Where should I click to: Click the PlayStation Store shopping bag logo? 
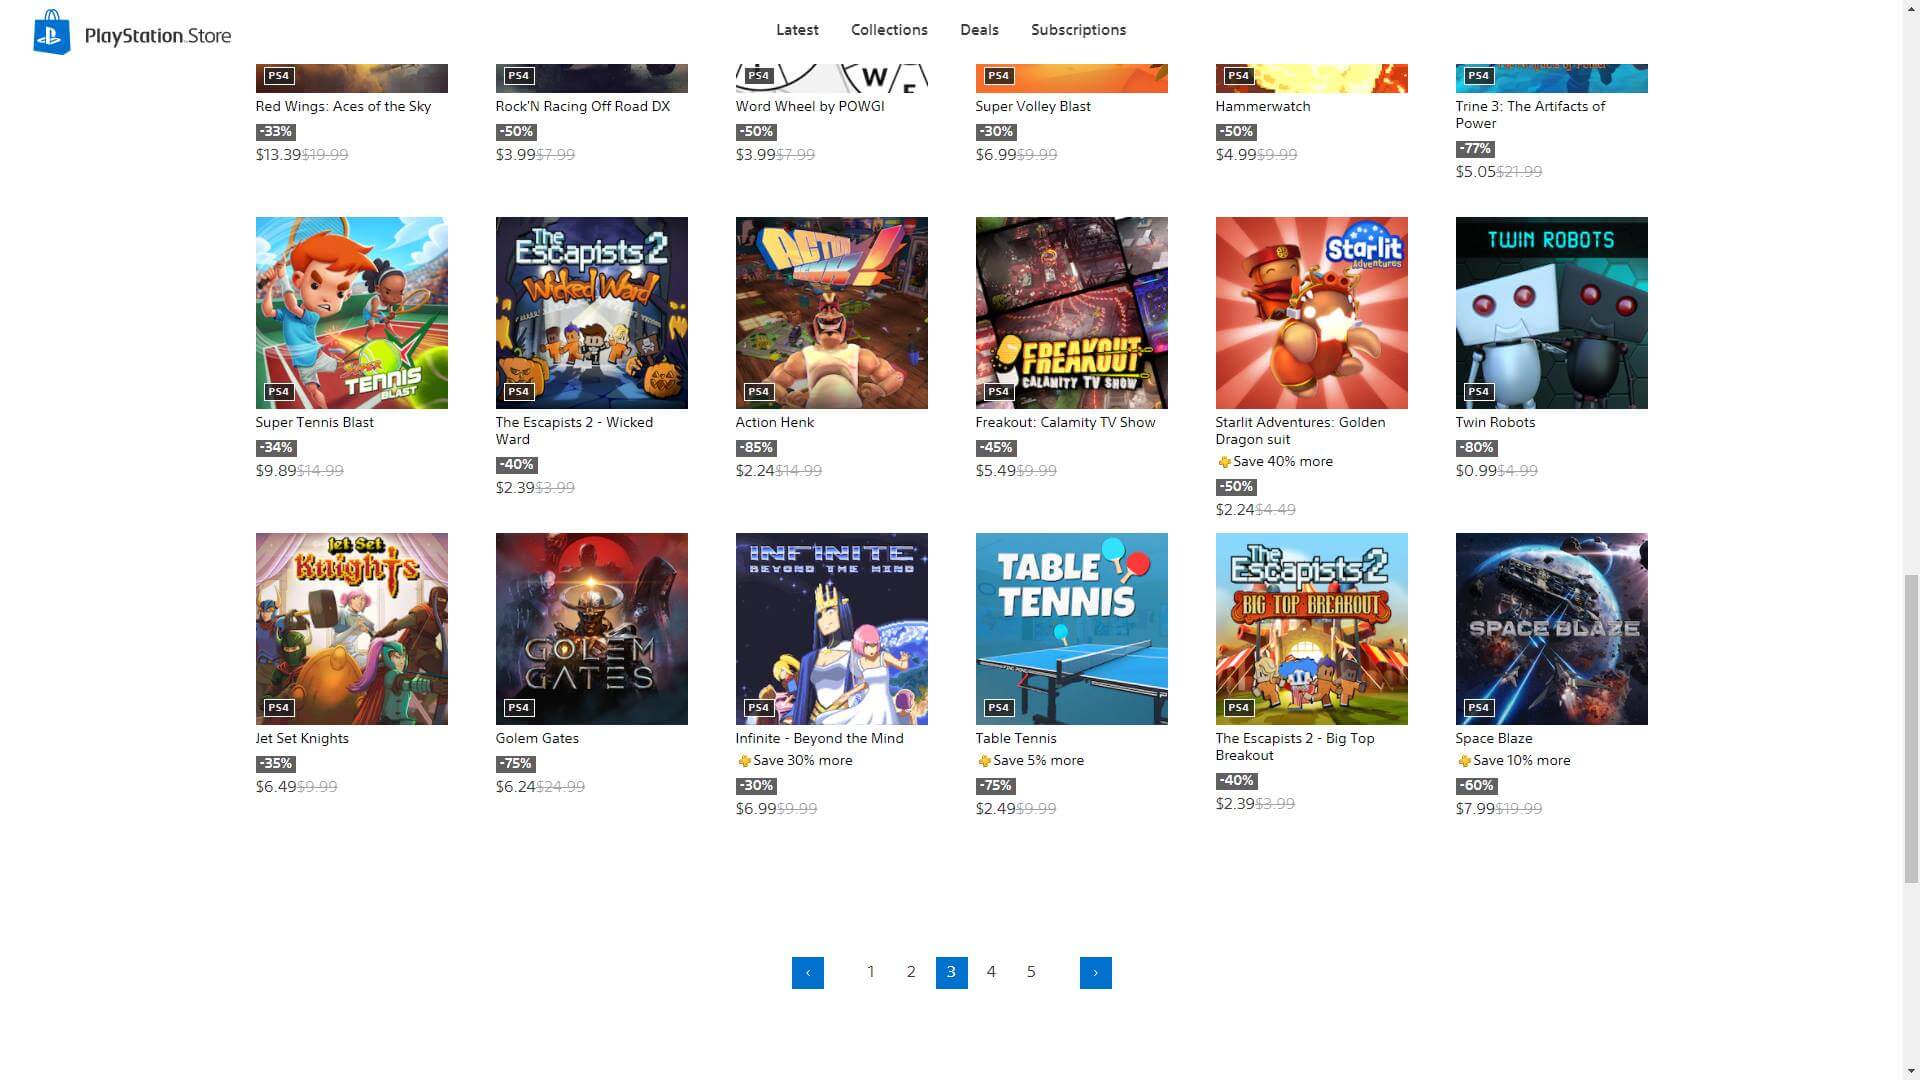(x=52, y=32)
